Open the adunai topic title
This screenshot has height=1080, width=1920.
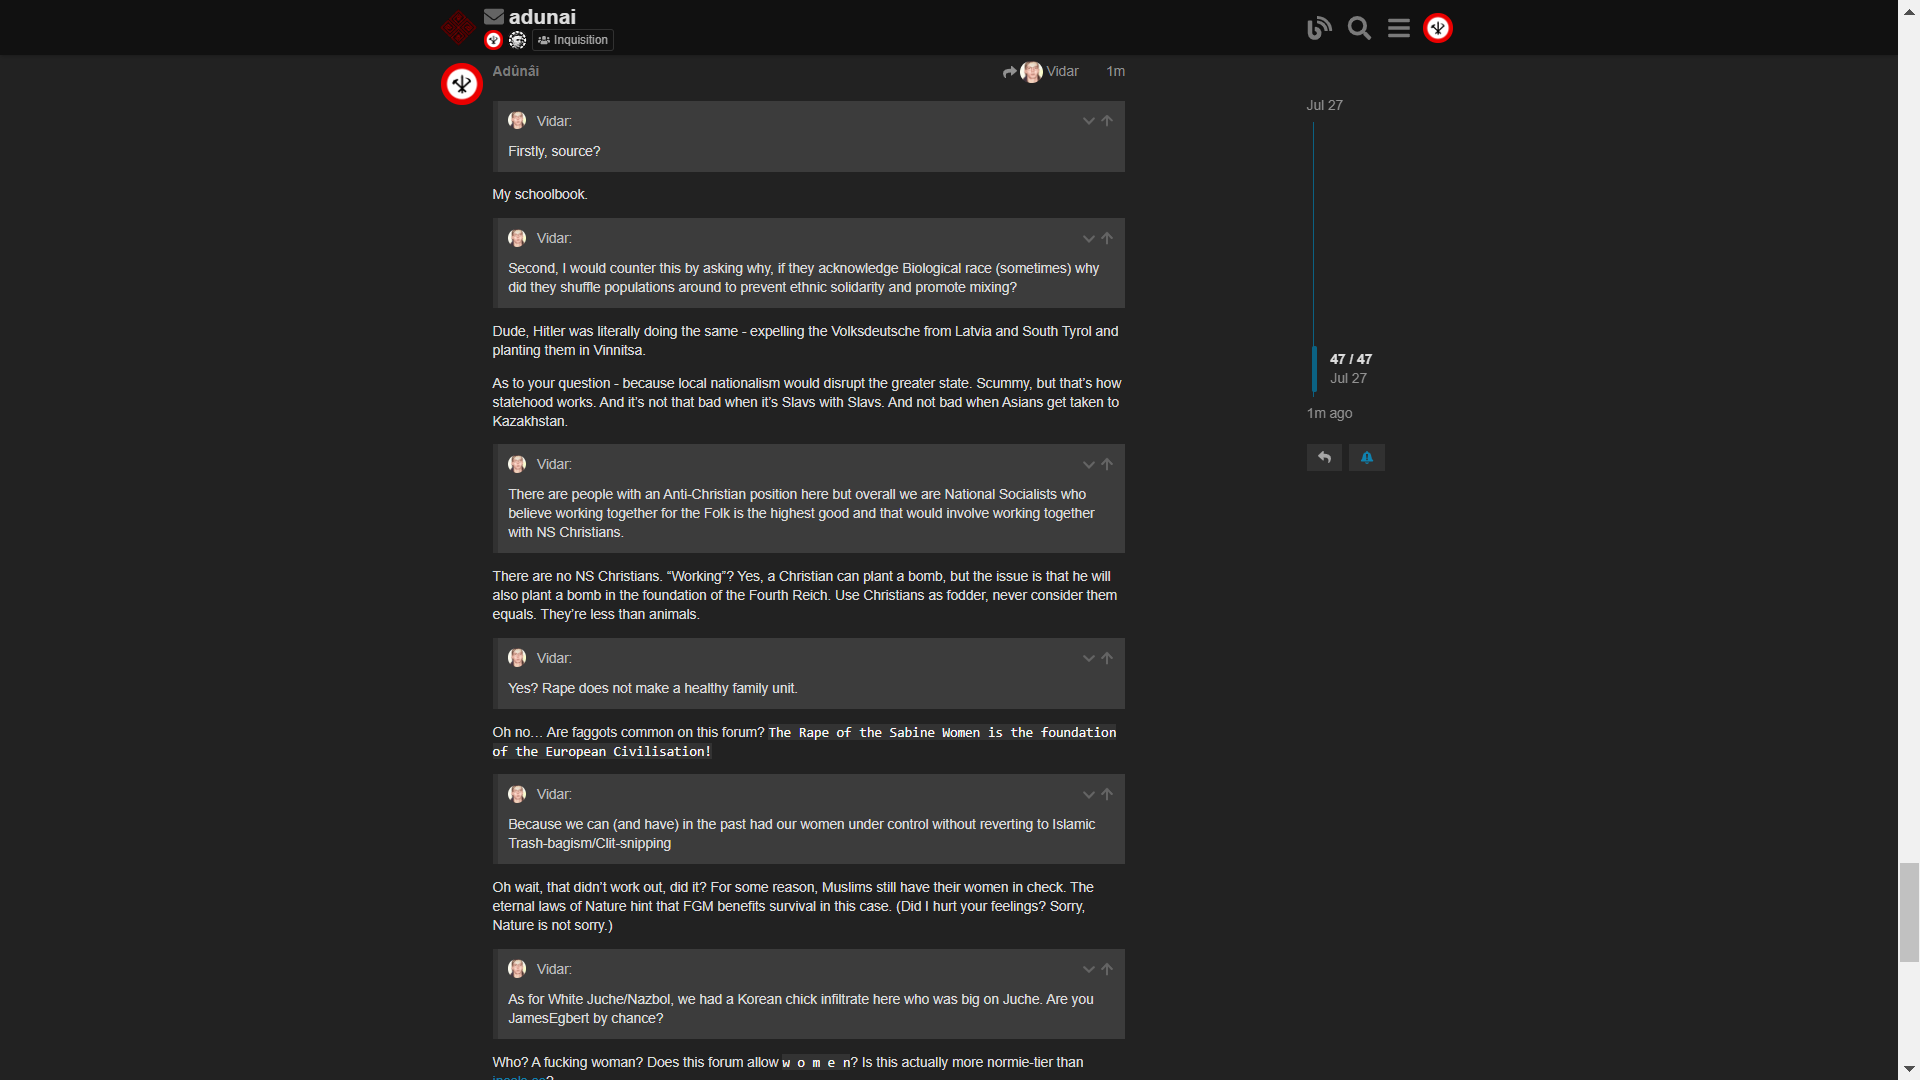(542, 16)
